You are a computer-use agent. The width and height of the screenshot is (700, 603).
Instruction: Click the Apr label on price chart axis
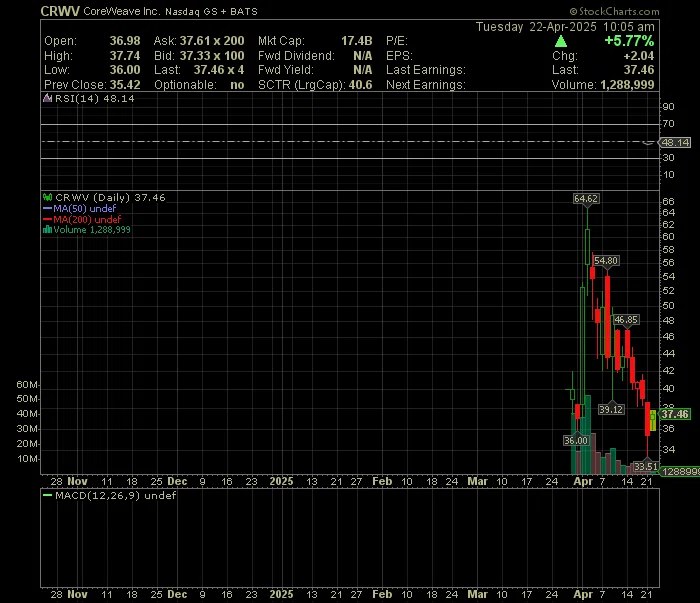583,481
